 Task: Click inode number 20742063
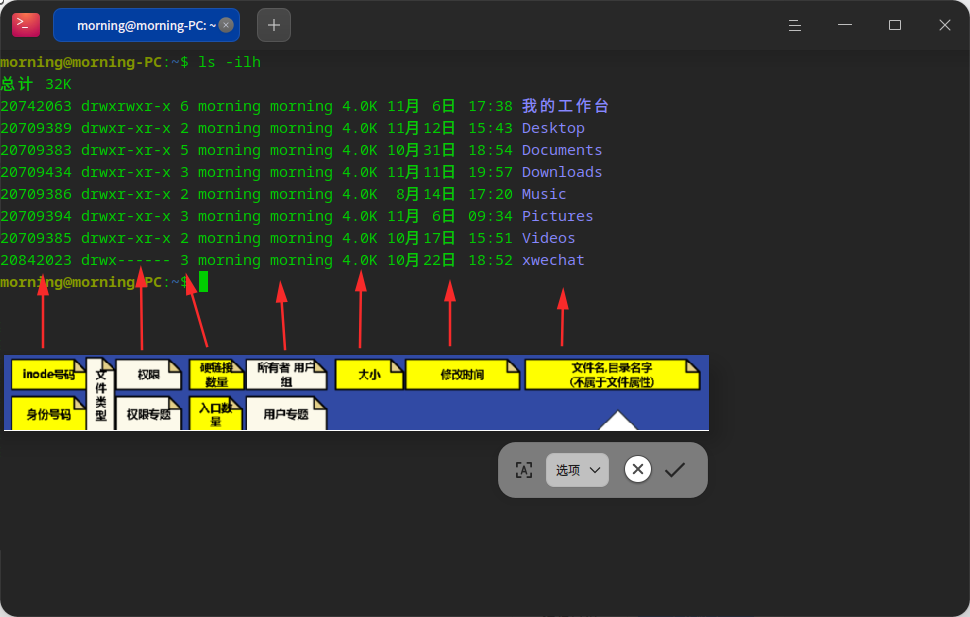click(36, 106)
